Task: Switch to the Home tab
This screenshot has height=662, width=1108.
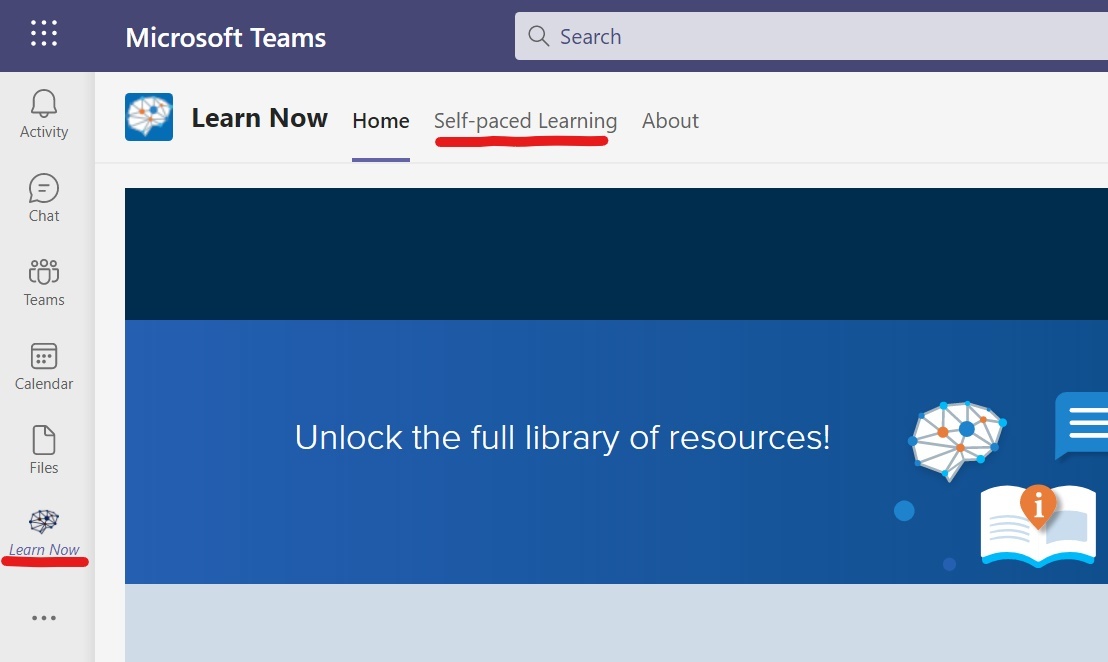Action: click(381, 121)
